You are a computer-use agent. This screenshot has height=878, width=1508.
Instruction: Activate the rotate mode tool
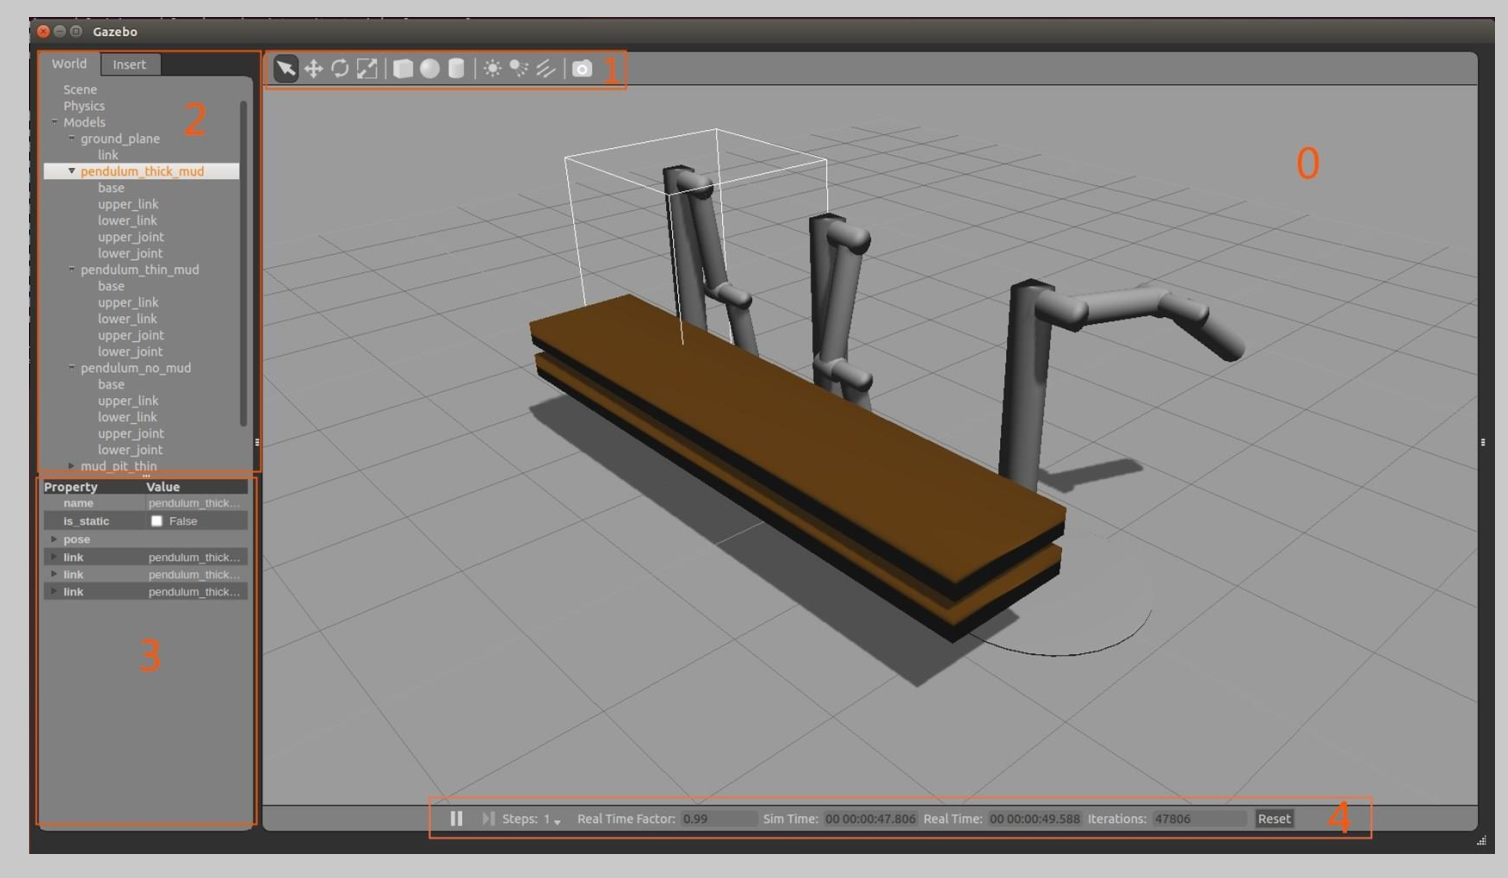tap(340, 68)
